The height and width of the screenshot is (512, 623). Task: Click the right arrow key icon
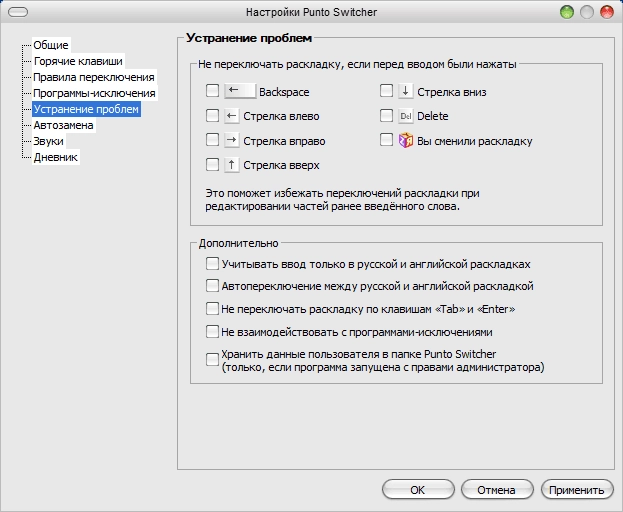click(x=232, y=140)
